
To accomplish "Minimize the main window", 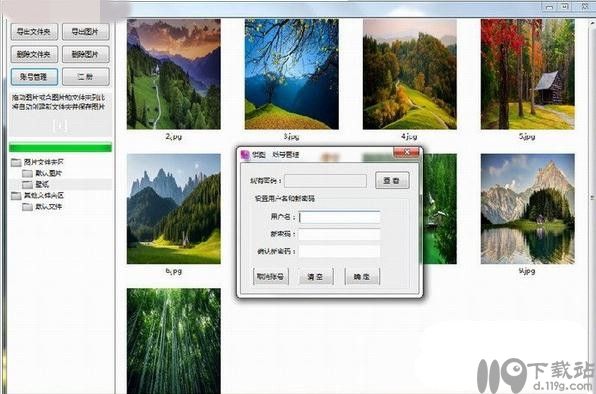I will coord(550,7).
